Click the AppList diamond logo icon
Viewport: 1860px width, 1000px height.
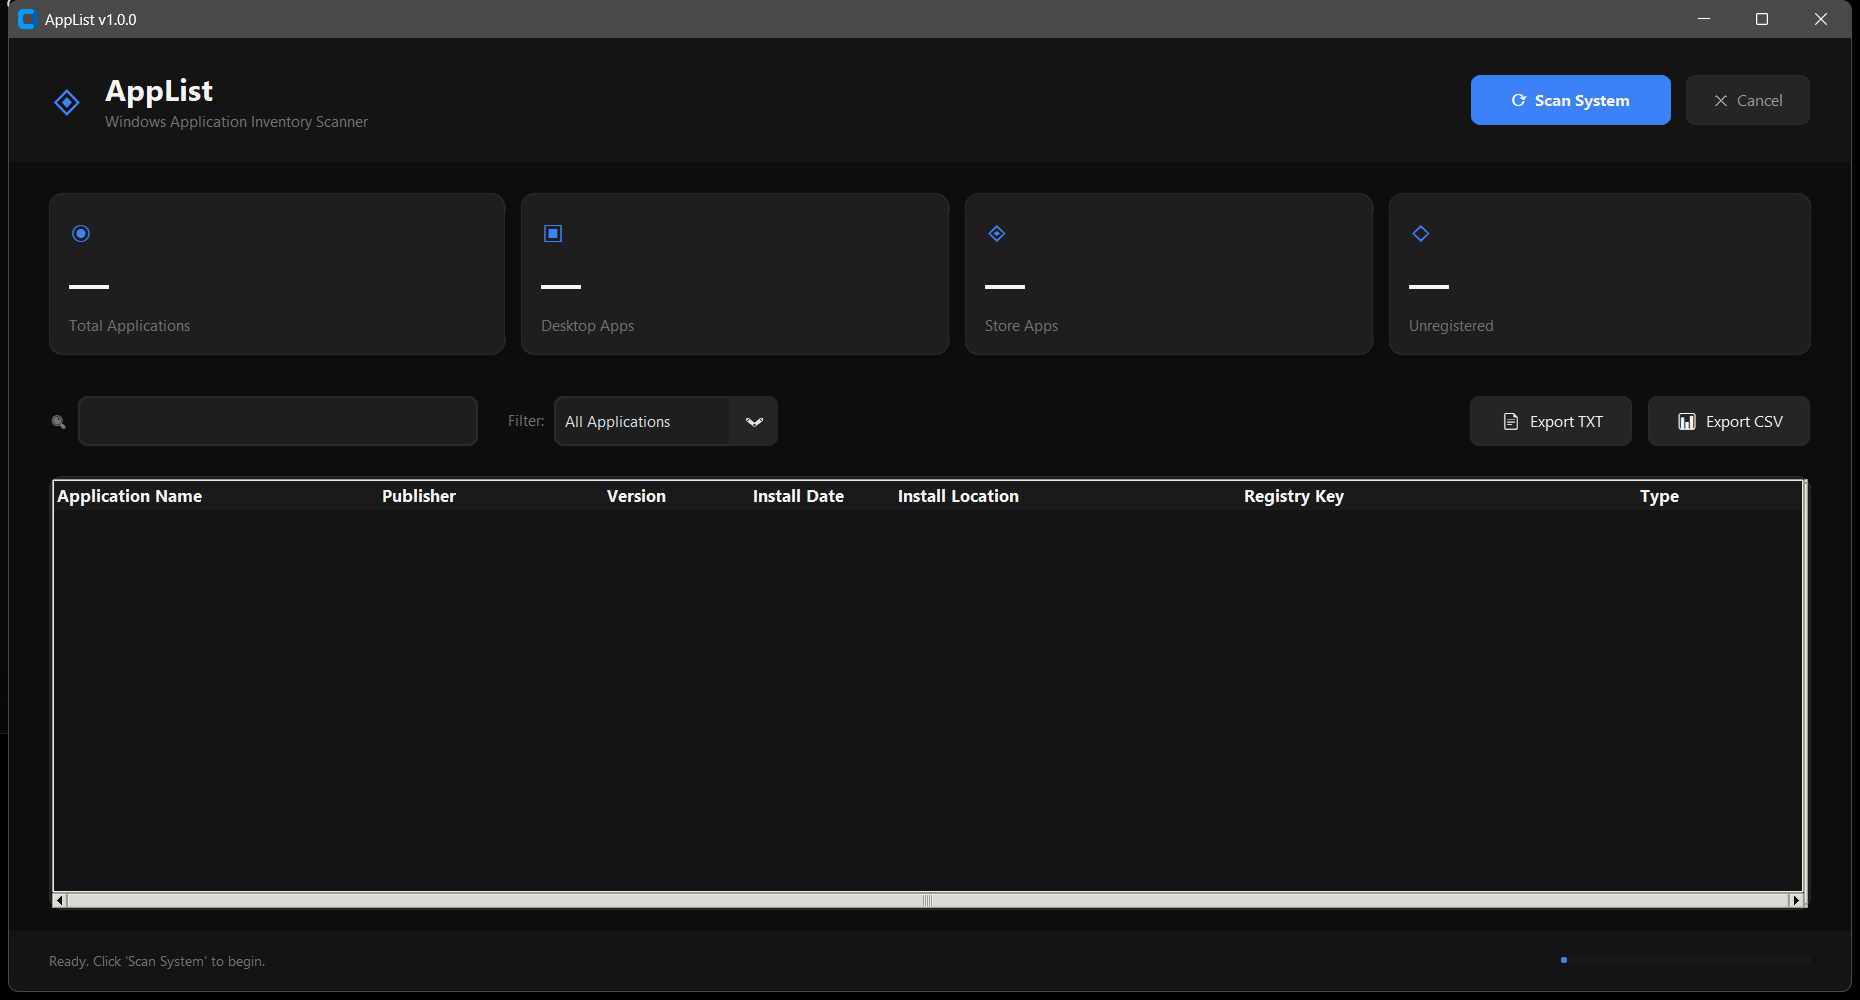[66, 103]
